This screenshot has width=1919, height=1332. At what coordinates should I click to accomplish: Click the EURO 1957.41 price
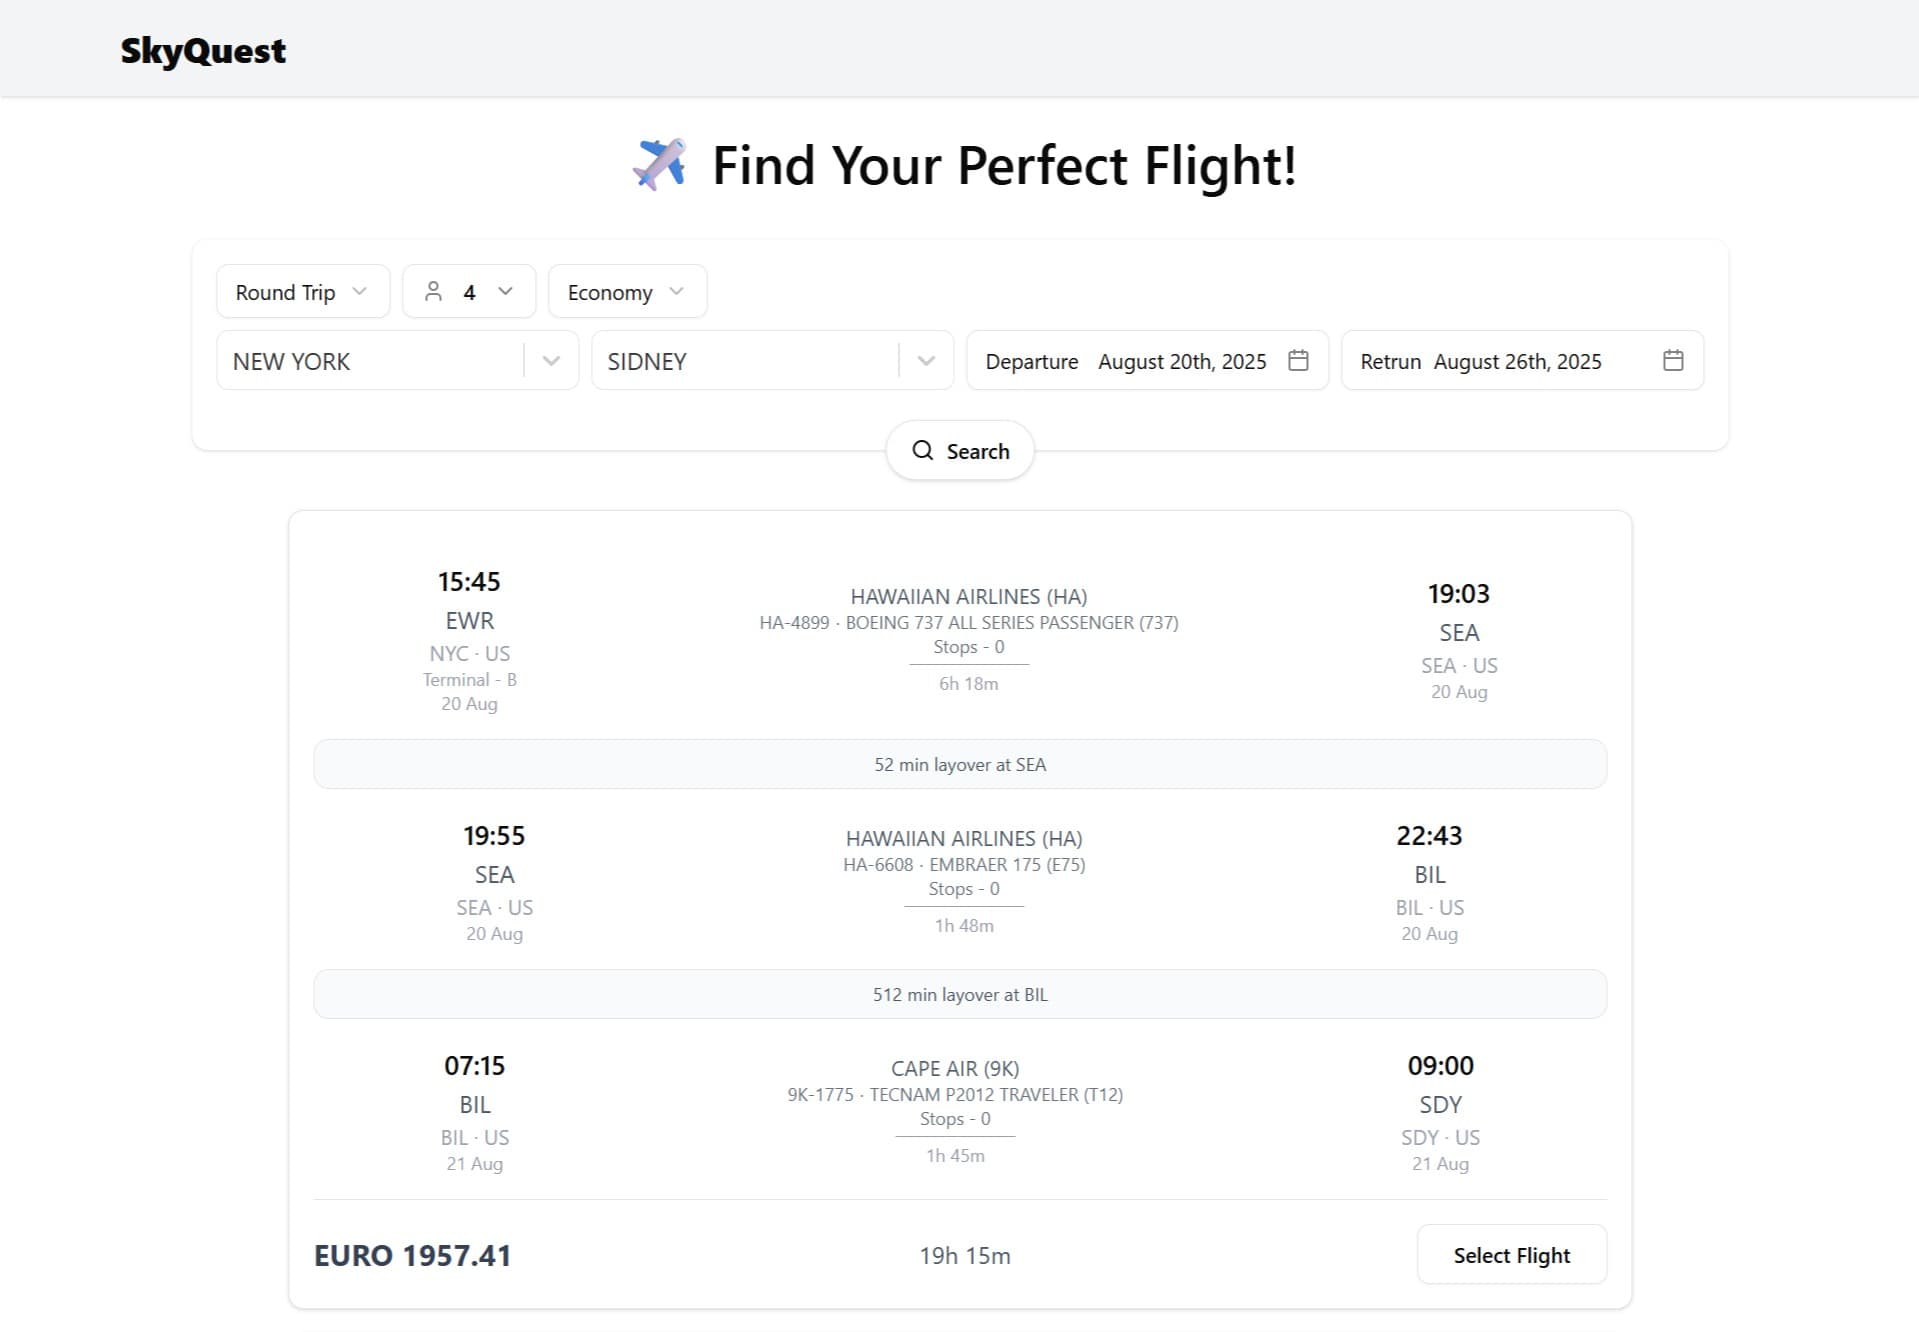[412, 1256]
